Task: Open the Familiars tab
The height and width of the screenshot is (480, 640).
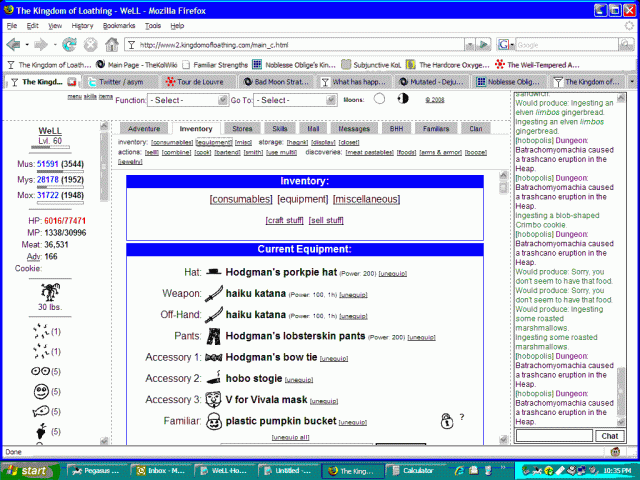Action: tap(434, 129)
